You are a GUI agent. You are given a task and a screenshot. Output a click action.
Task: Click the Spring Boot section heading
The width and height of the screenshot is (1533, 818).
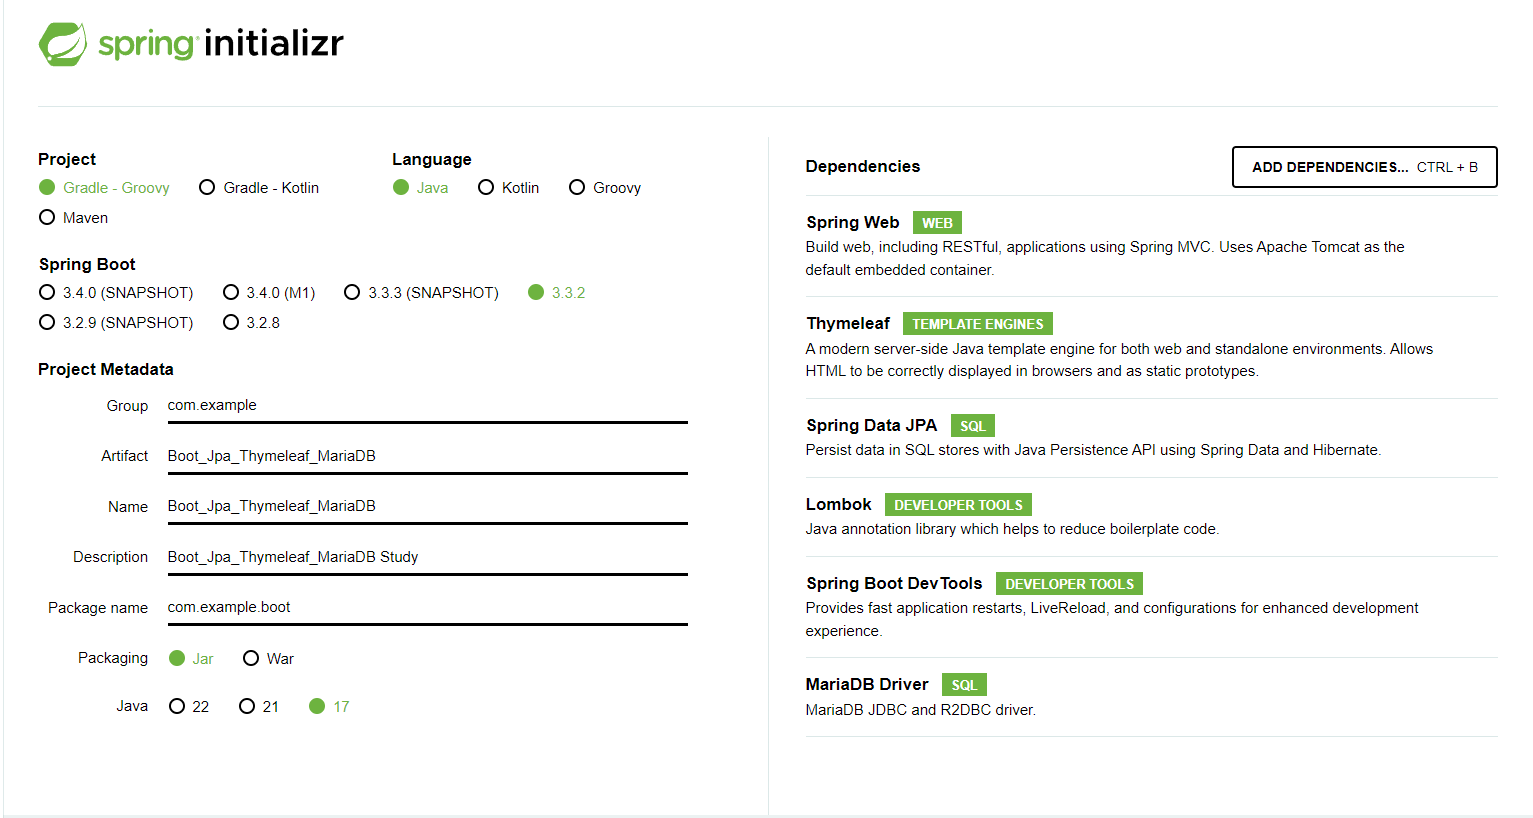tap(87, 264)
